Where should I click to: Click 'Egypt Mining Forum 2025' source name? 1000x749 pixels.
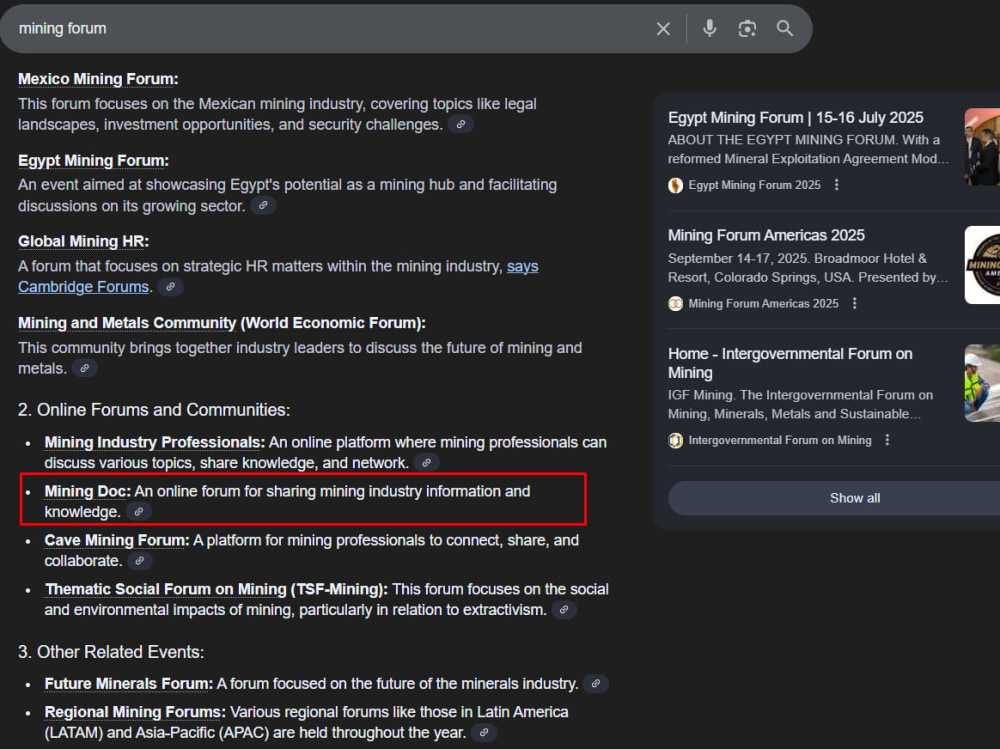pyautogui.click(x=754, y=185)
